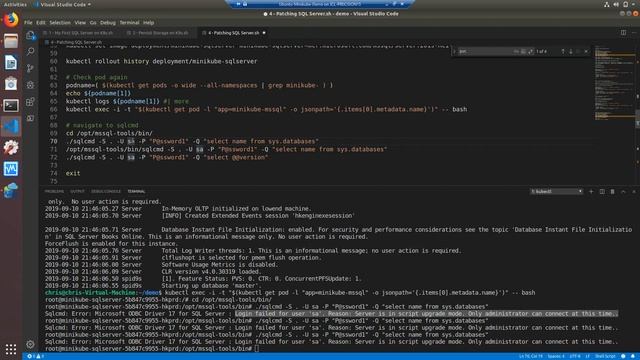Open system tray volume and power menu
This screenshot has height=360, width=640.
(621, 4)
